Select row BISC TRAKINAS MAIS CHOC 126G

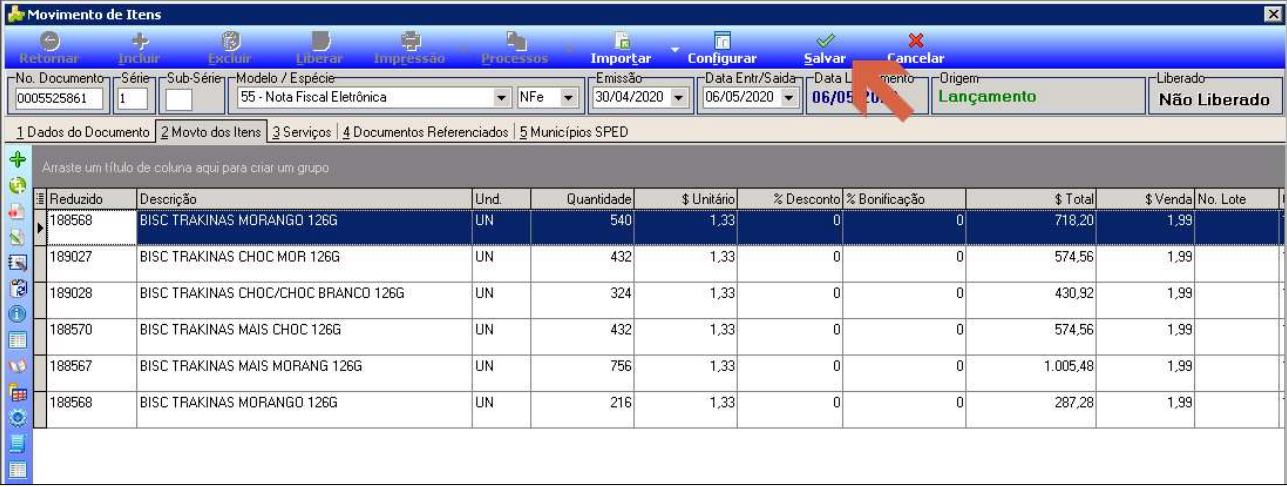coord(658,336)
